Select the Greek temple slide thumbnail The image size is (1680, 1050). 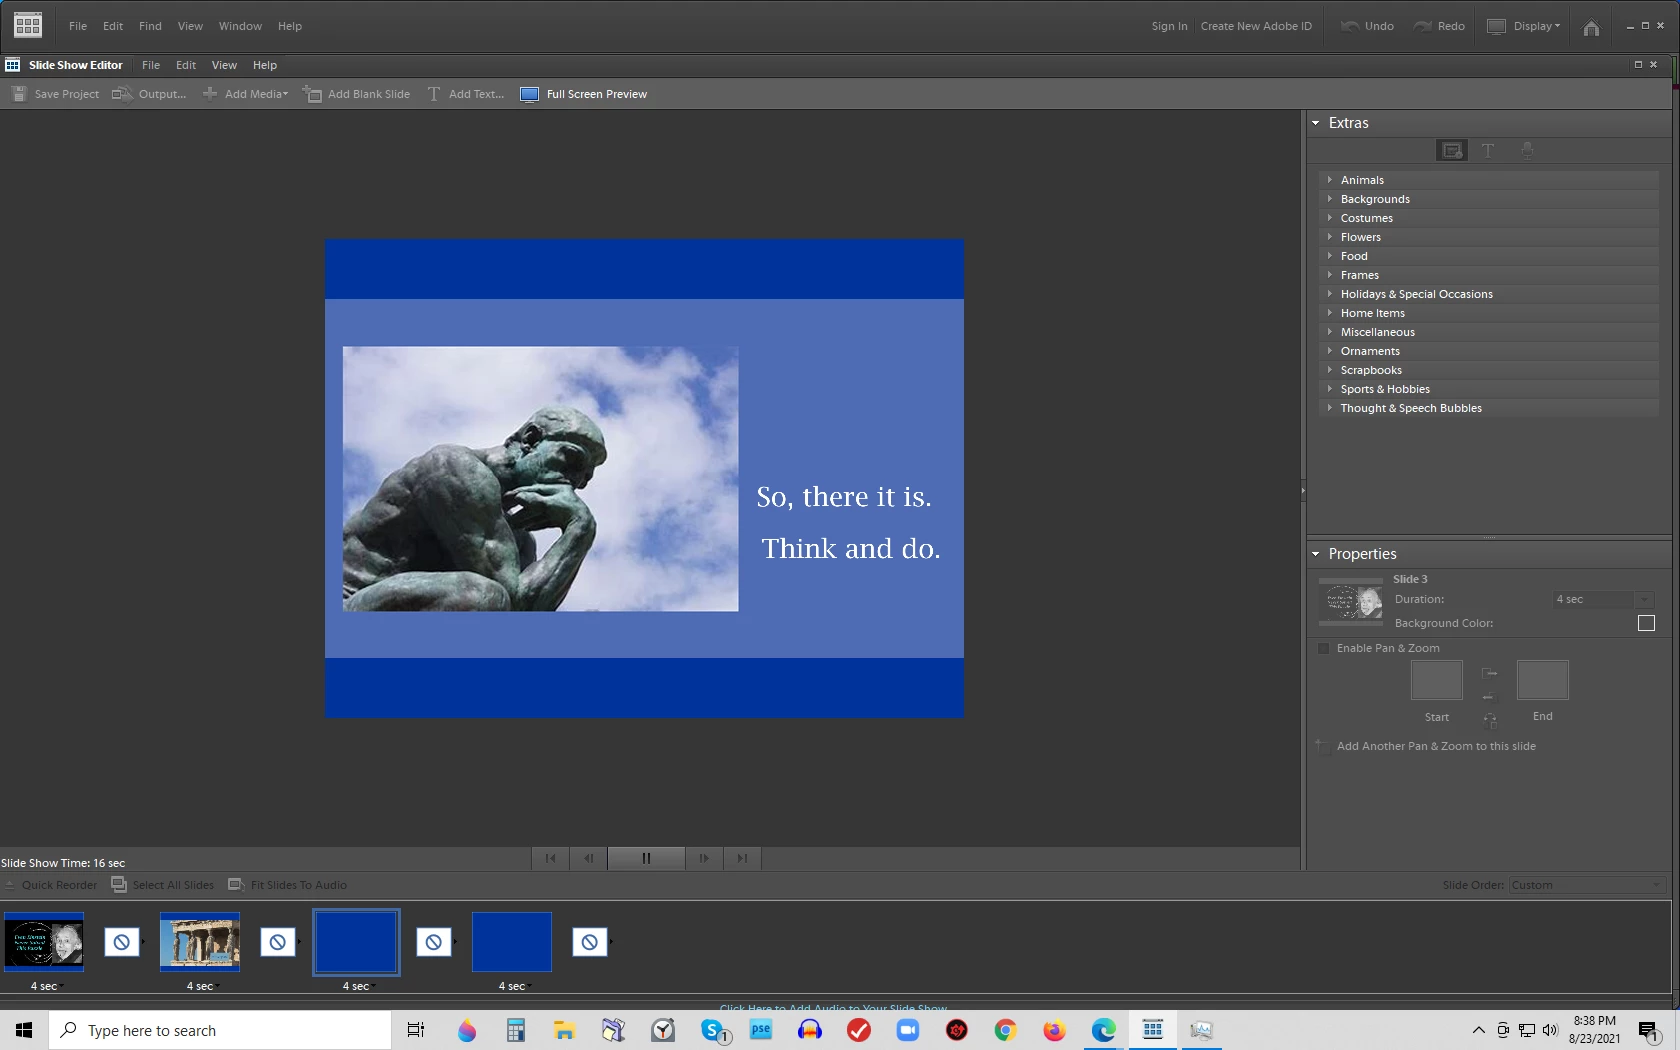pyautogui.click(x=200, y=942)
